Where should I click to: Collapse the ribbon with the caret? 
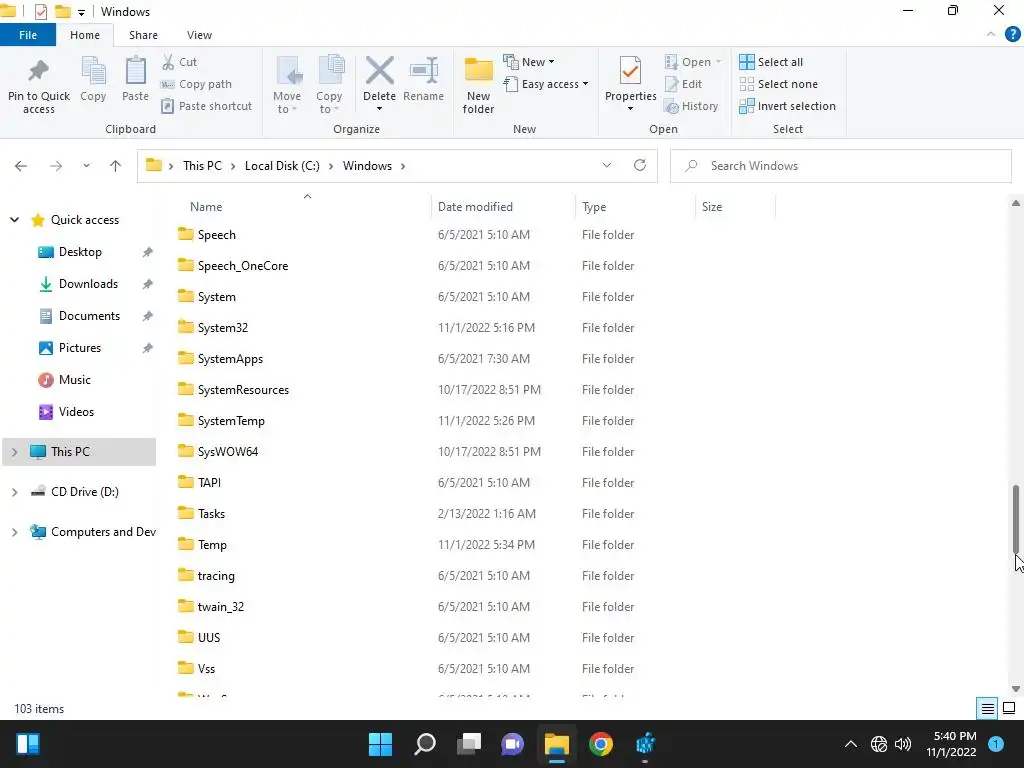pos(991,35)
